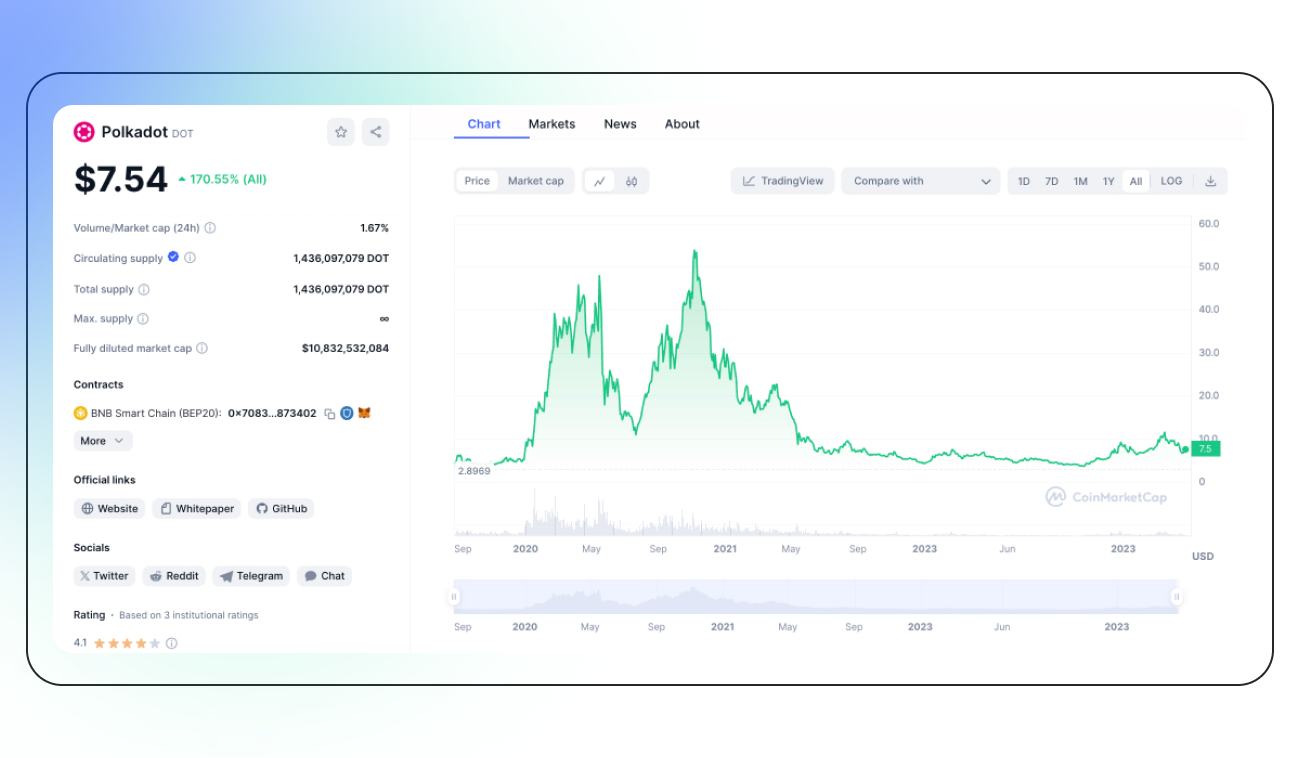Open the TradingView chart button

783,181
